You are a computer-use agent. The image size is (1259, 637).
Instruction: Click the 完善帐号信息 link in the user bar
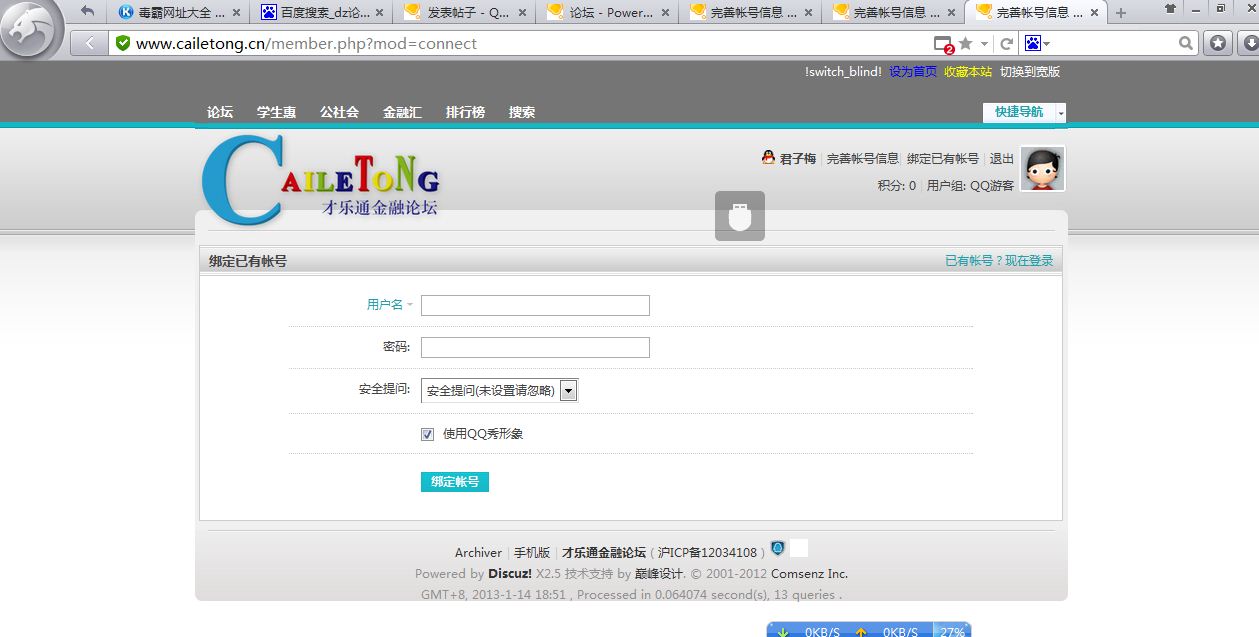tap(863, 159)
